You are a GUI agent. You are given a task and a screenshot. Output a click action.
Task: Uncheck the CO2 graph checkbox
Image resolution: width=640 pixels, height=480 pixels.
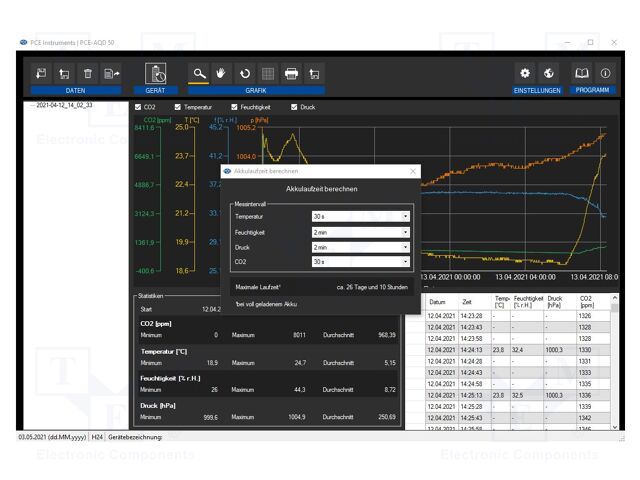click(x=138, y=107)
